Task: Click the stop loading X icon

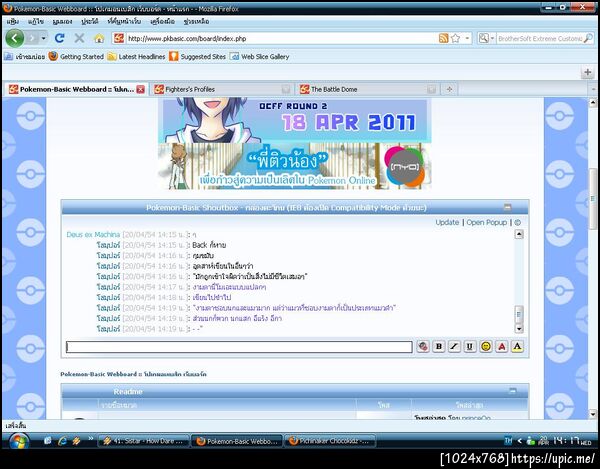Action: click(x=79, y=38)
